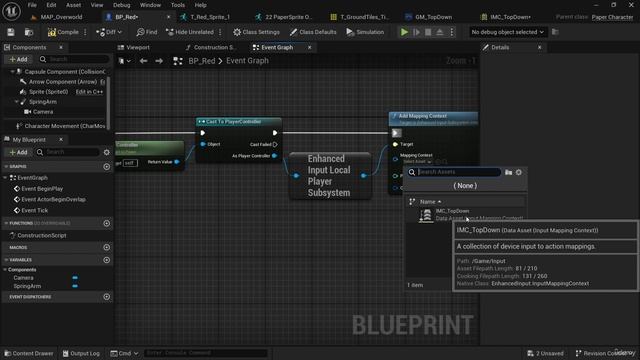
Task: Open the Tools menu
Action: coord(178,5)
